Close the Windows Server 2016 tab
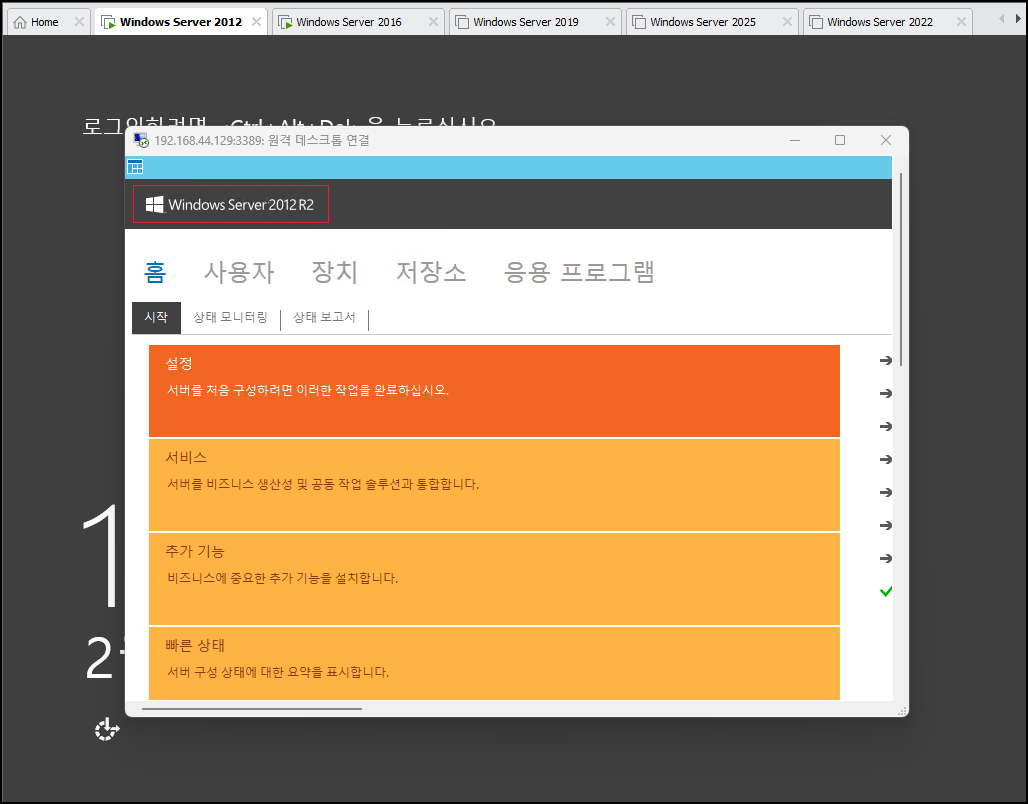This screenshot has height=804, width=1028. [x=433, y=22]
